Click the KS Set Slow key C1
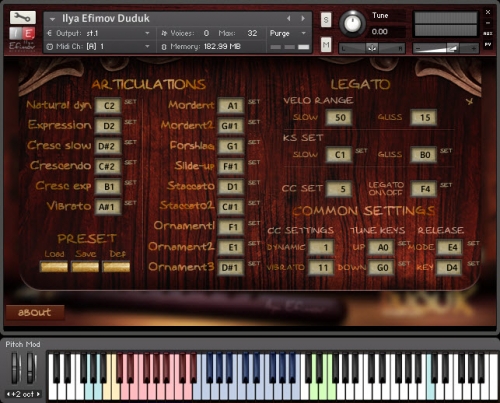This screenshot has width=500, height=403. point(339,155)
